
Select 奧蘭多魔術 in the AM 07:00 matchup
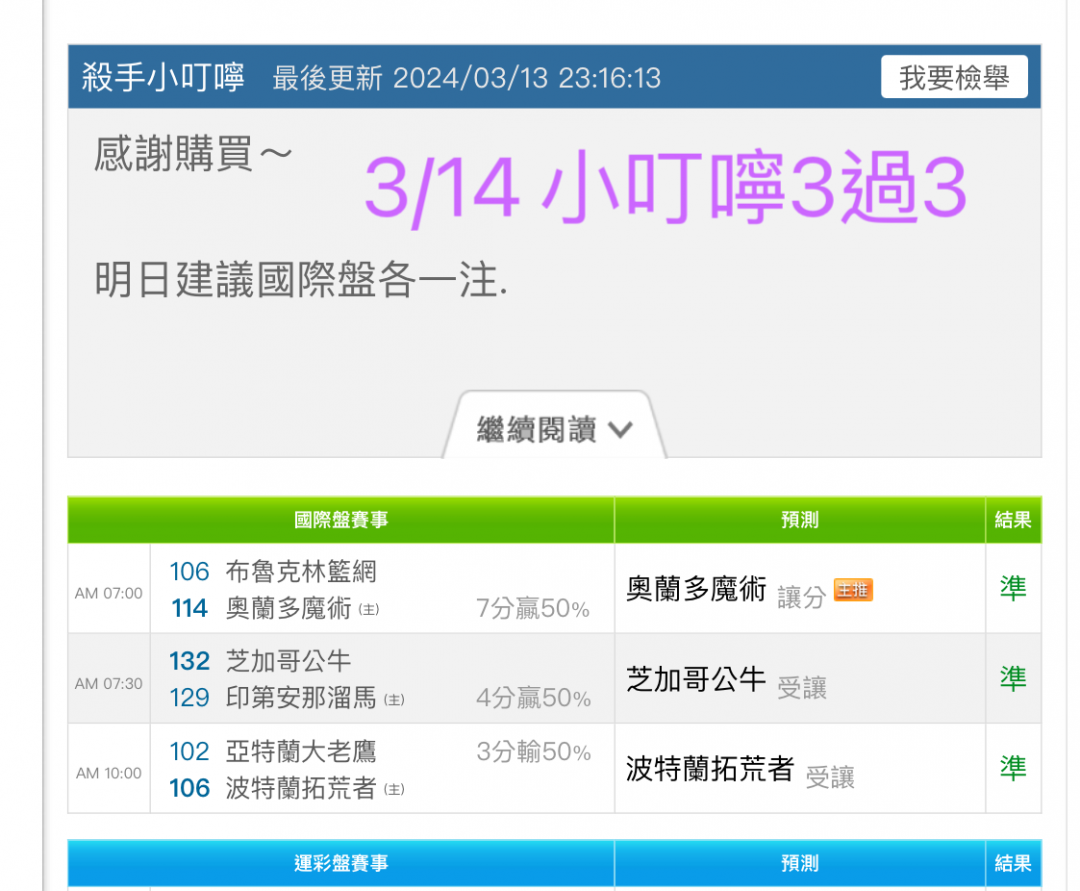pyautogui.click(x=289, y=608)
